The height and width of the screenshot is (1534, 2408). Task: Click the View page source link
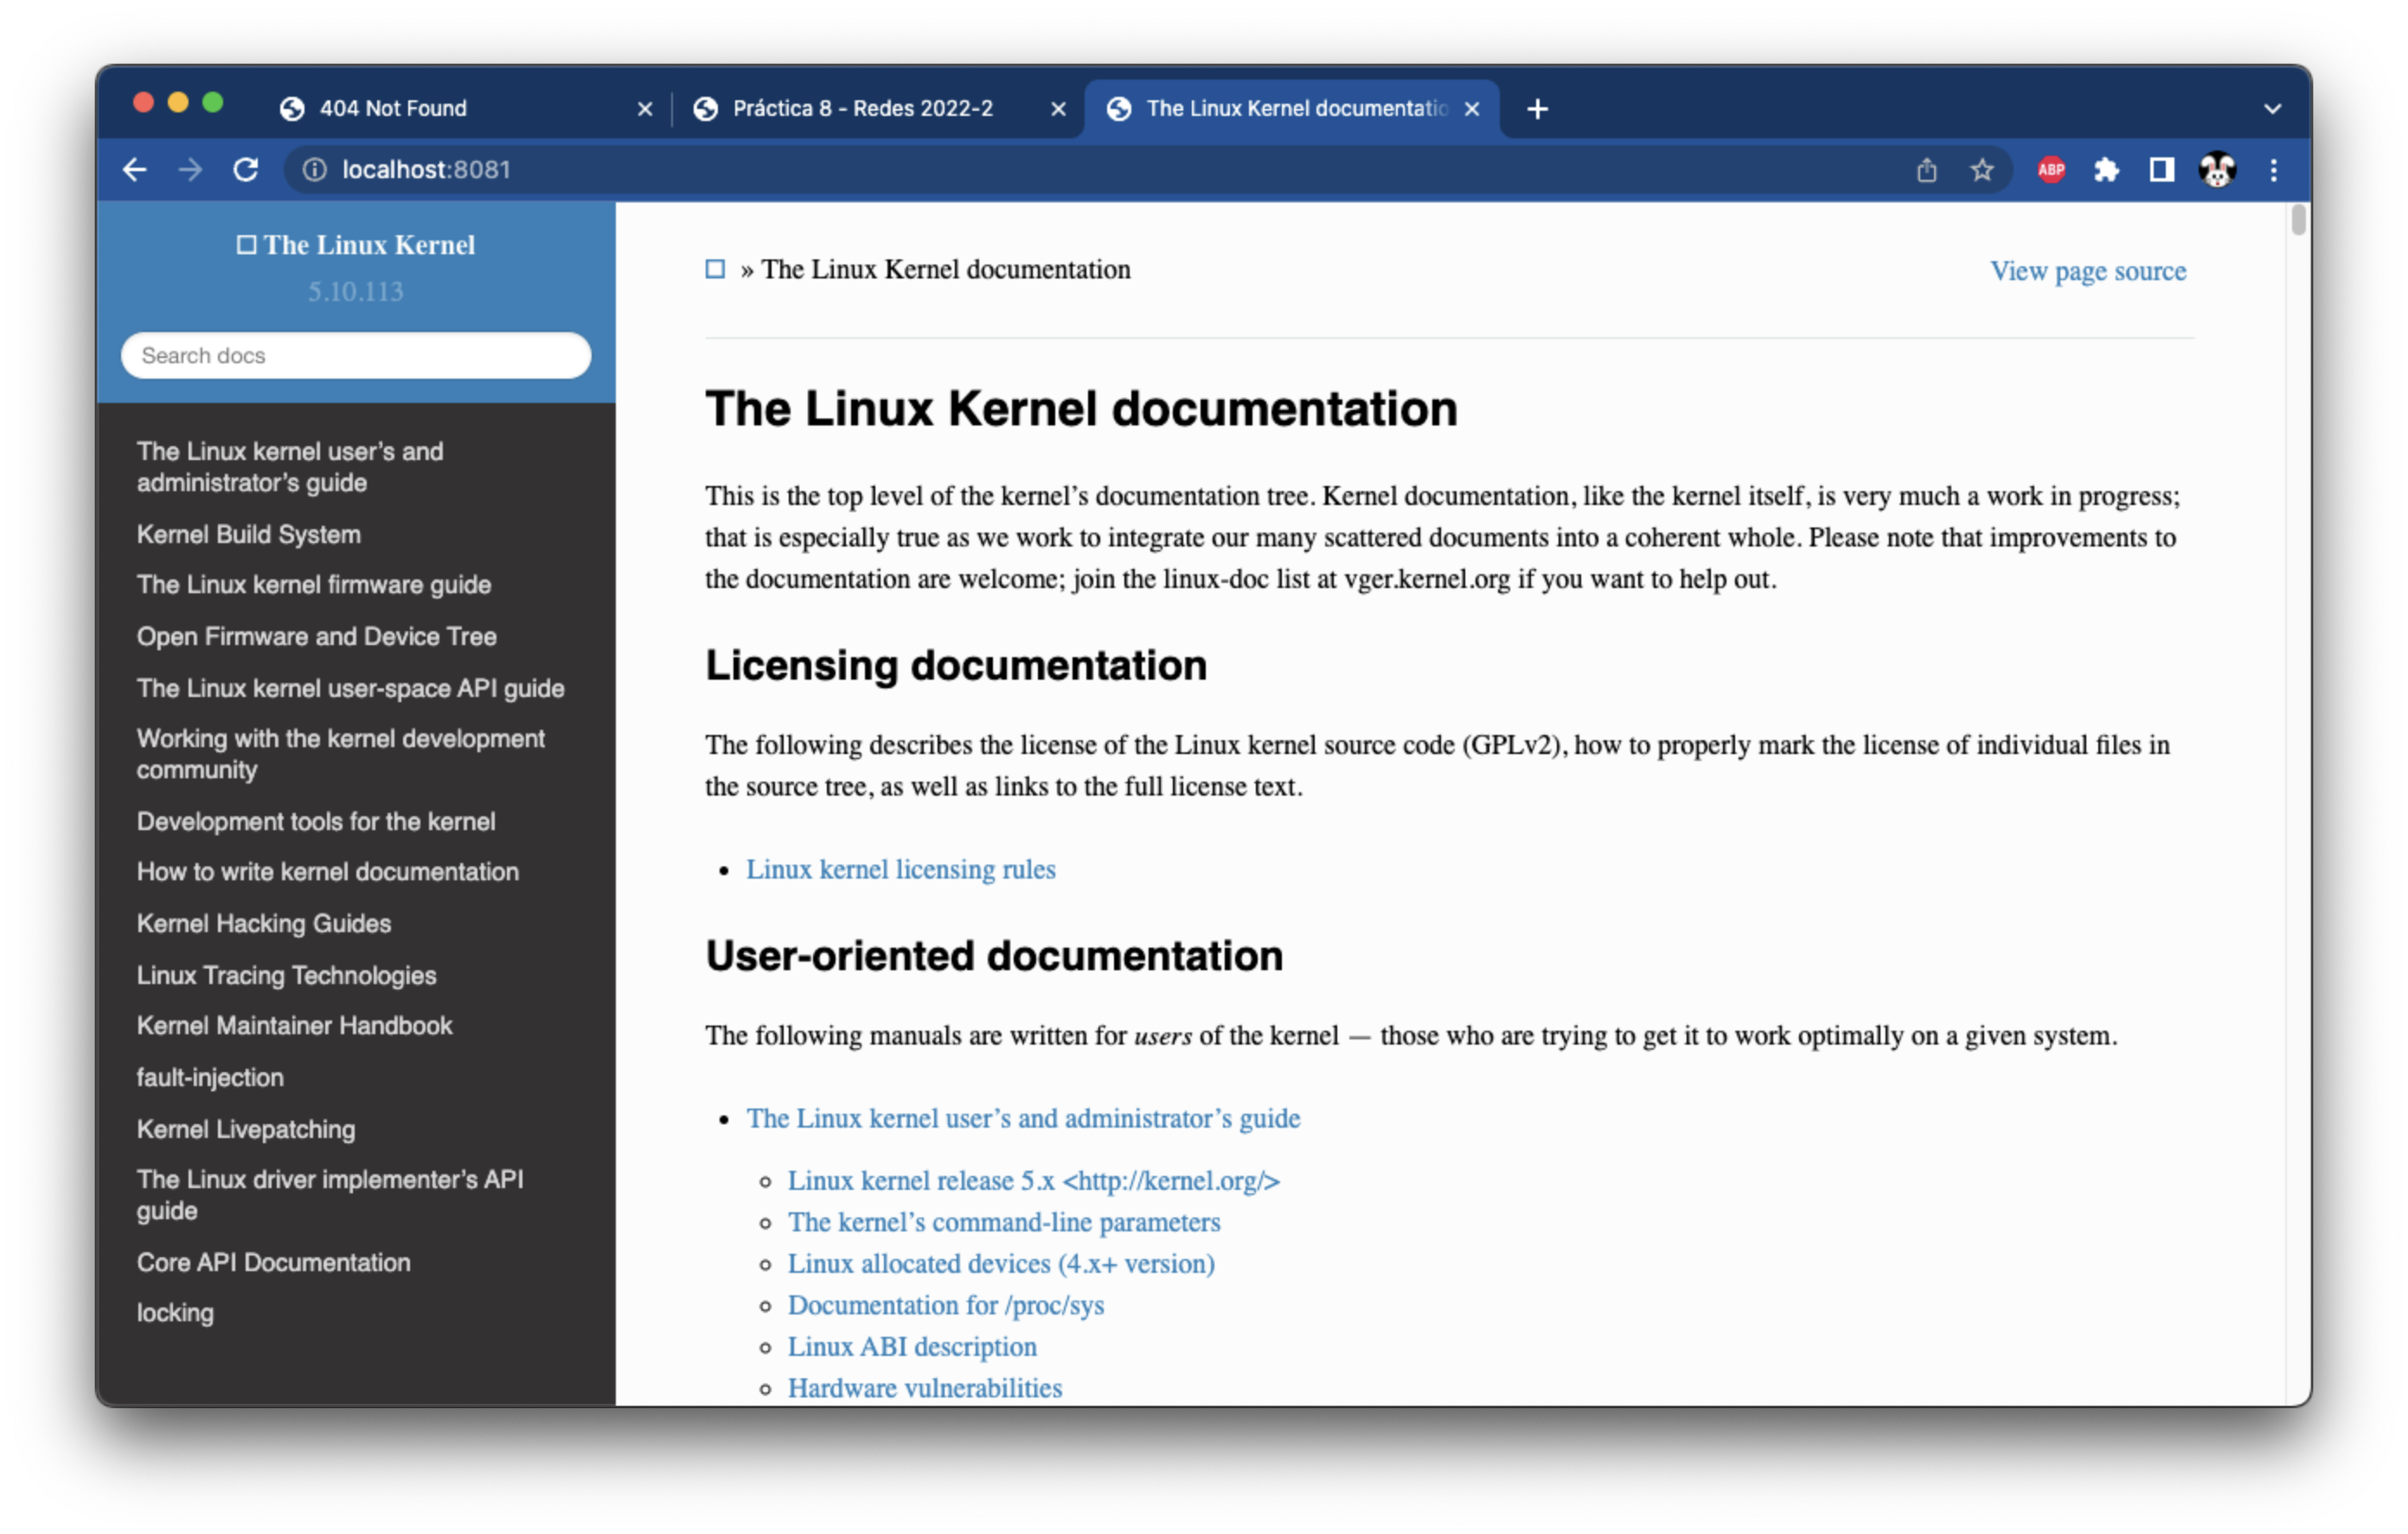pos(2087,271)
